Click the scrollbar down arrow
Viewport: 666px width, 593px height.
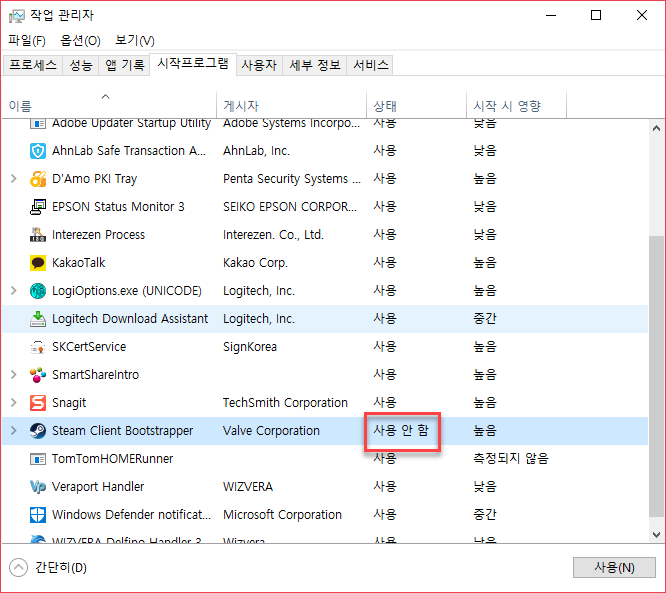pos(656,535)
